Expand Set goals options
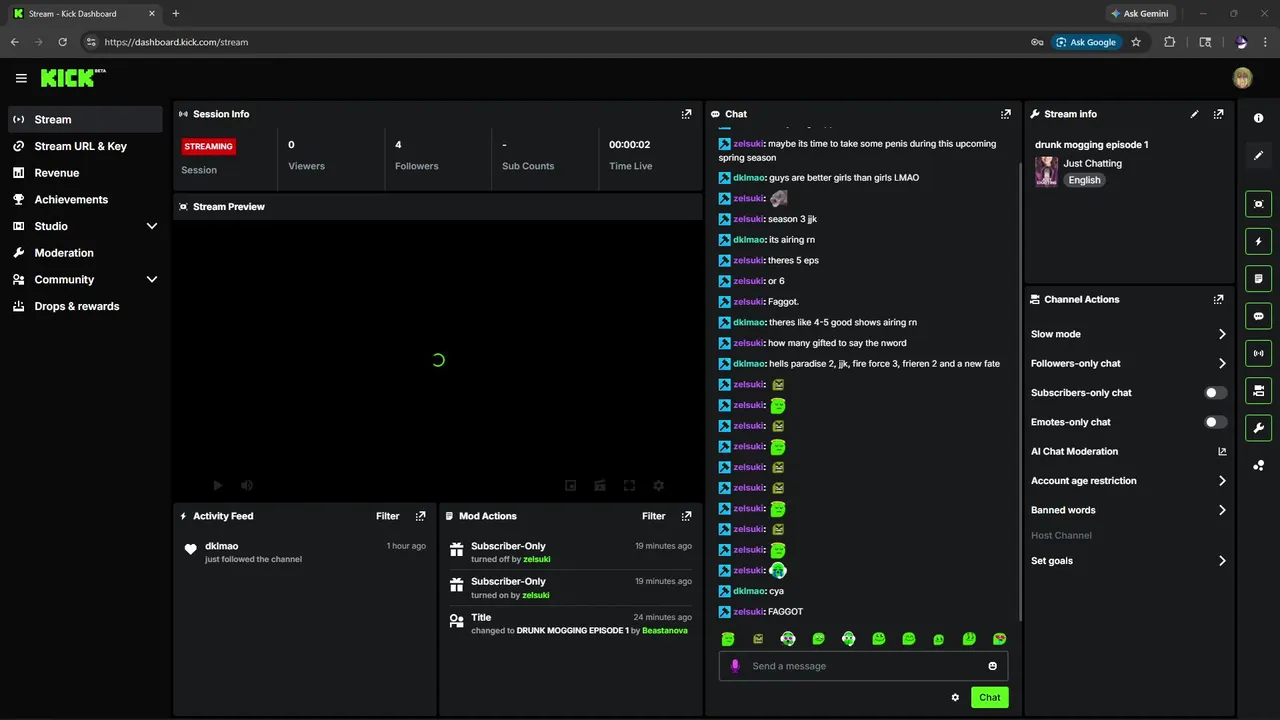Viewport: 1280px width, 720px height. pos(1222,561)
